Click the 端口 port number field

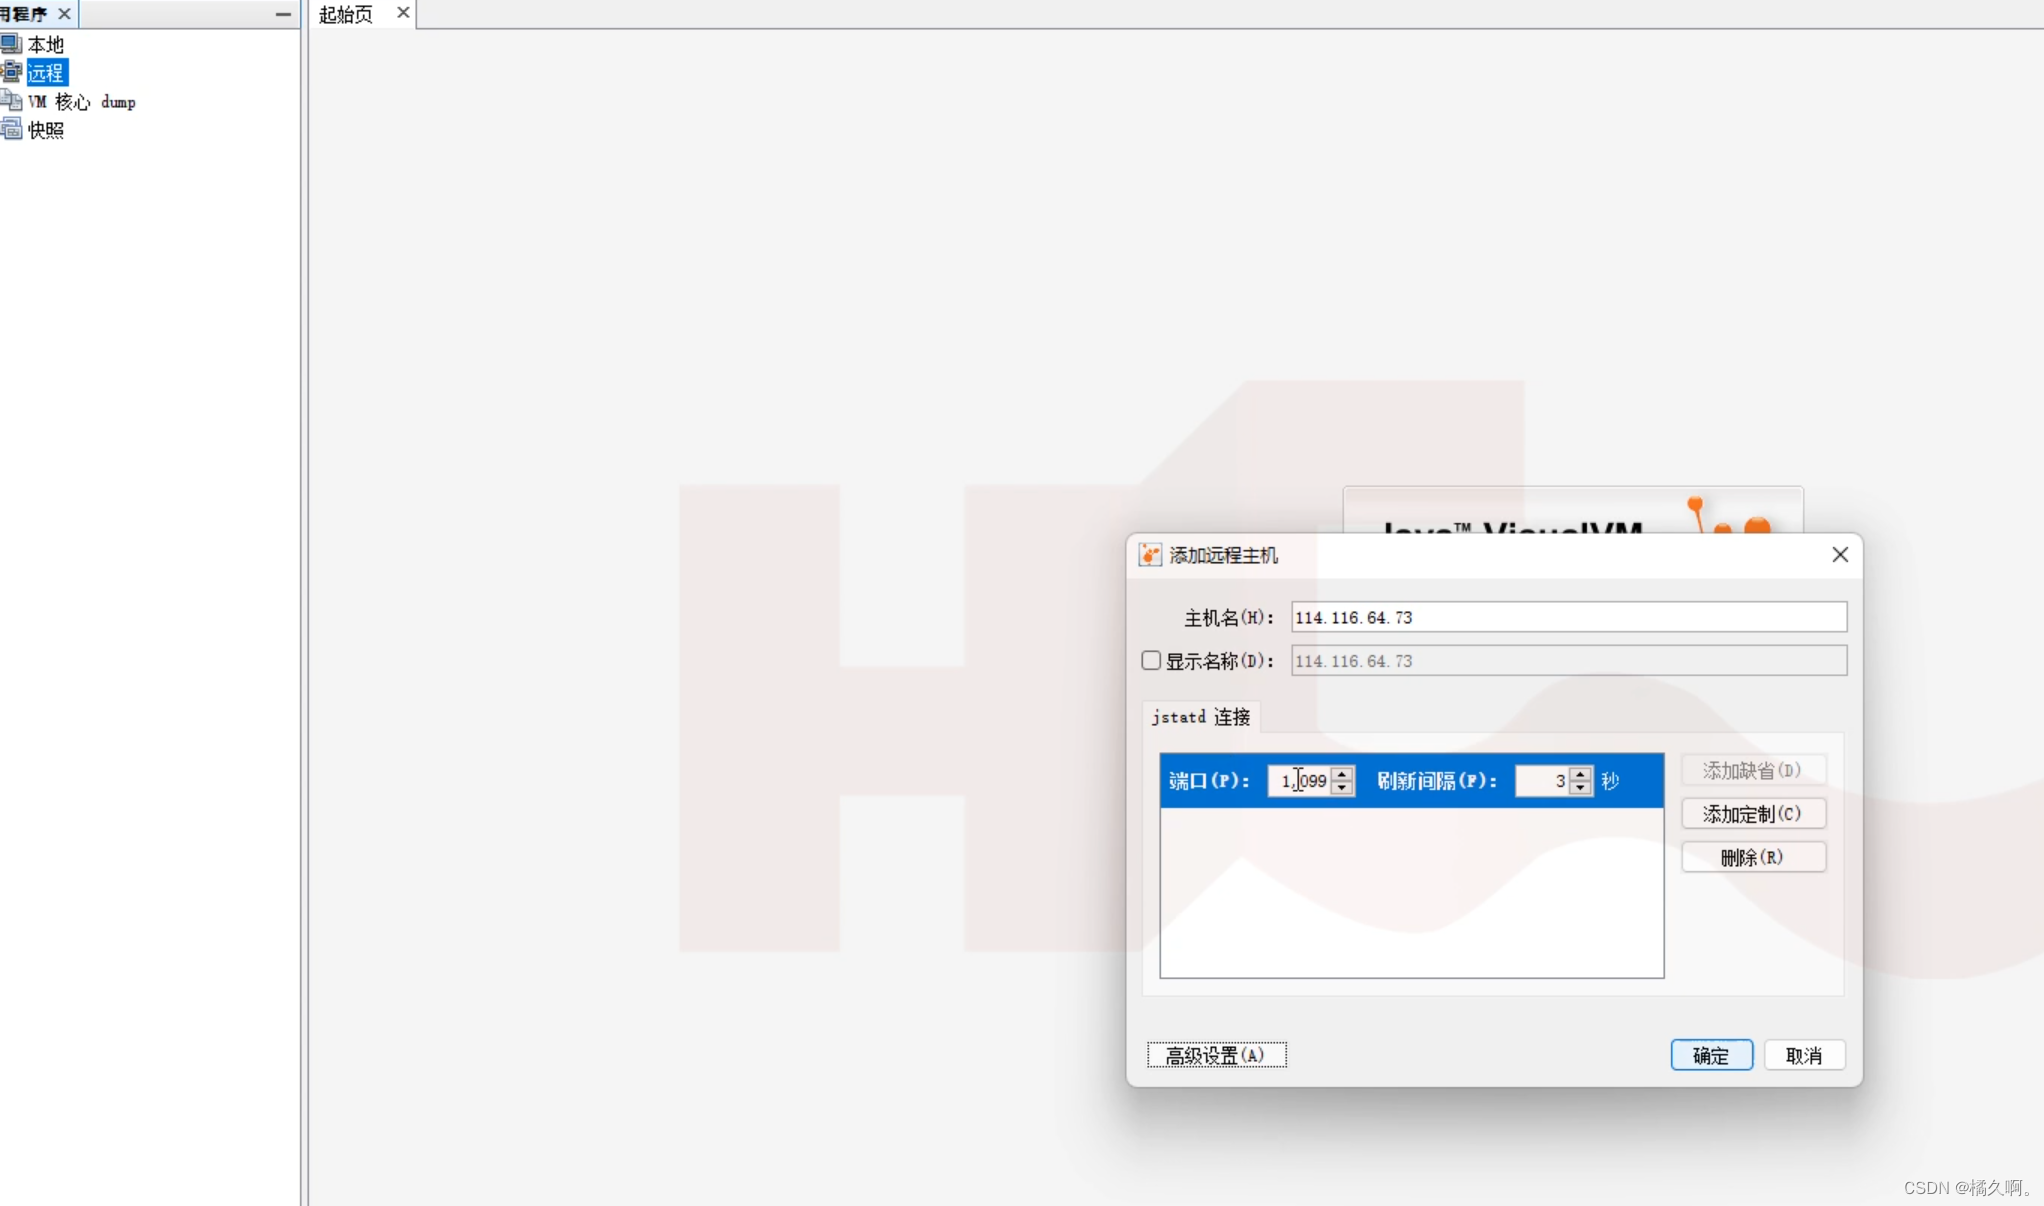tap(1299, 781)
